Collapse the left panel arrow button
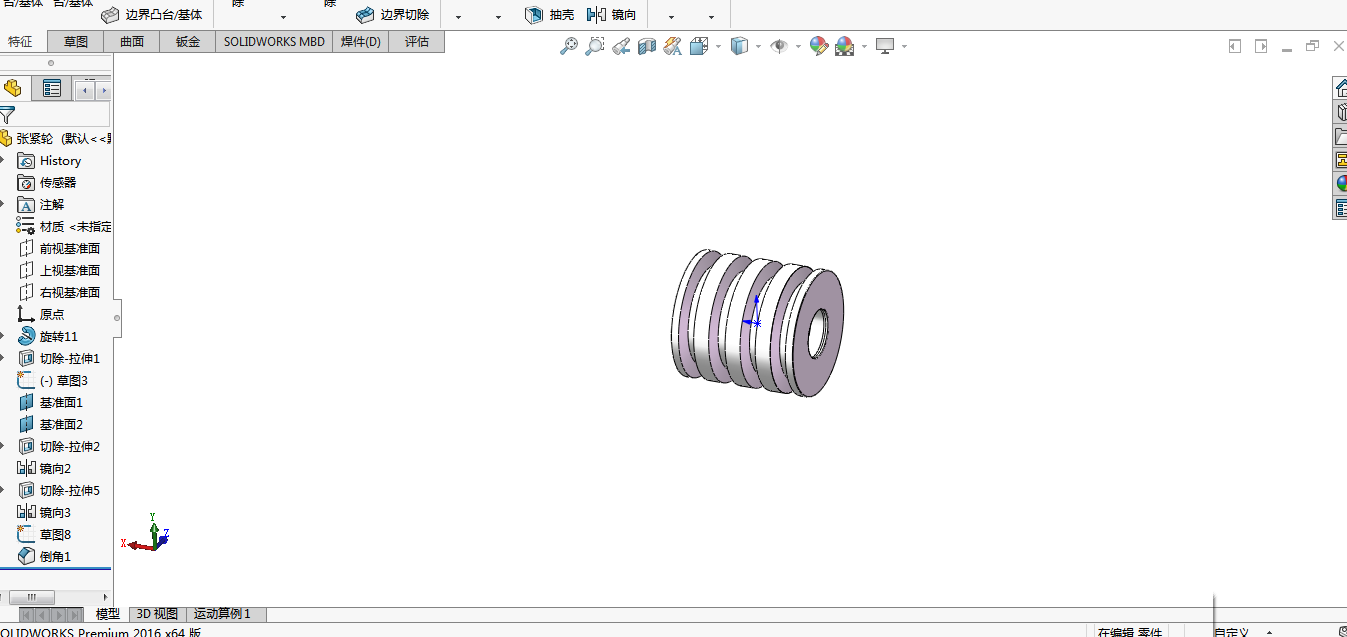The height and width of the screenshot is (637, 1347). (1235, 46)
